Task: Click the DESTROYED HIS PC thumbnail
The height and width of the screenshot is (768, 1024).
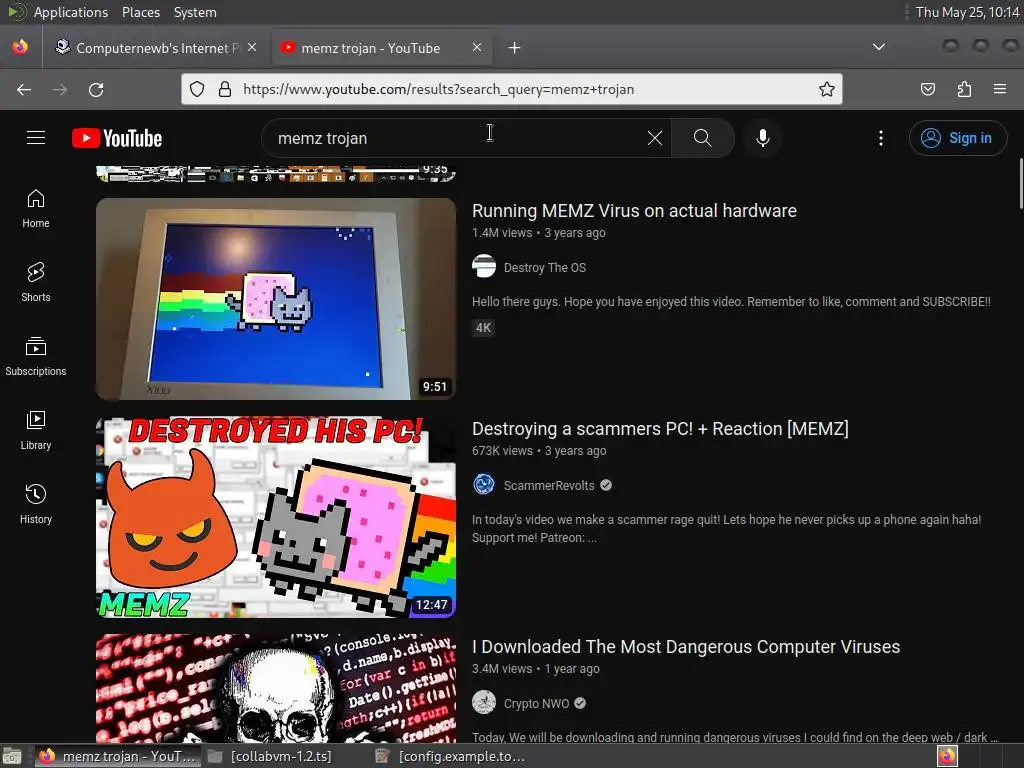Action: pyautogui.click(x=276, y=517)
